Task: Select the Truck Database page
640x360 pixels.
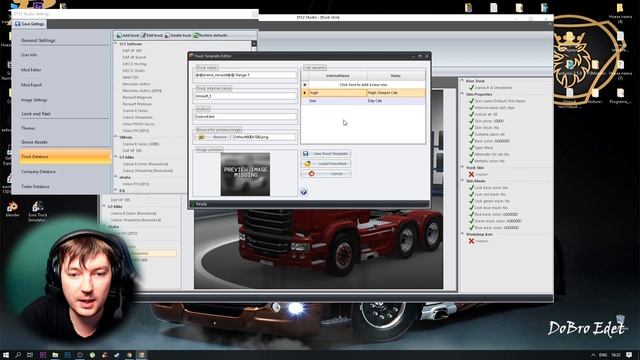Action: (65, 157)
